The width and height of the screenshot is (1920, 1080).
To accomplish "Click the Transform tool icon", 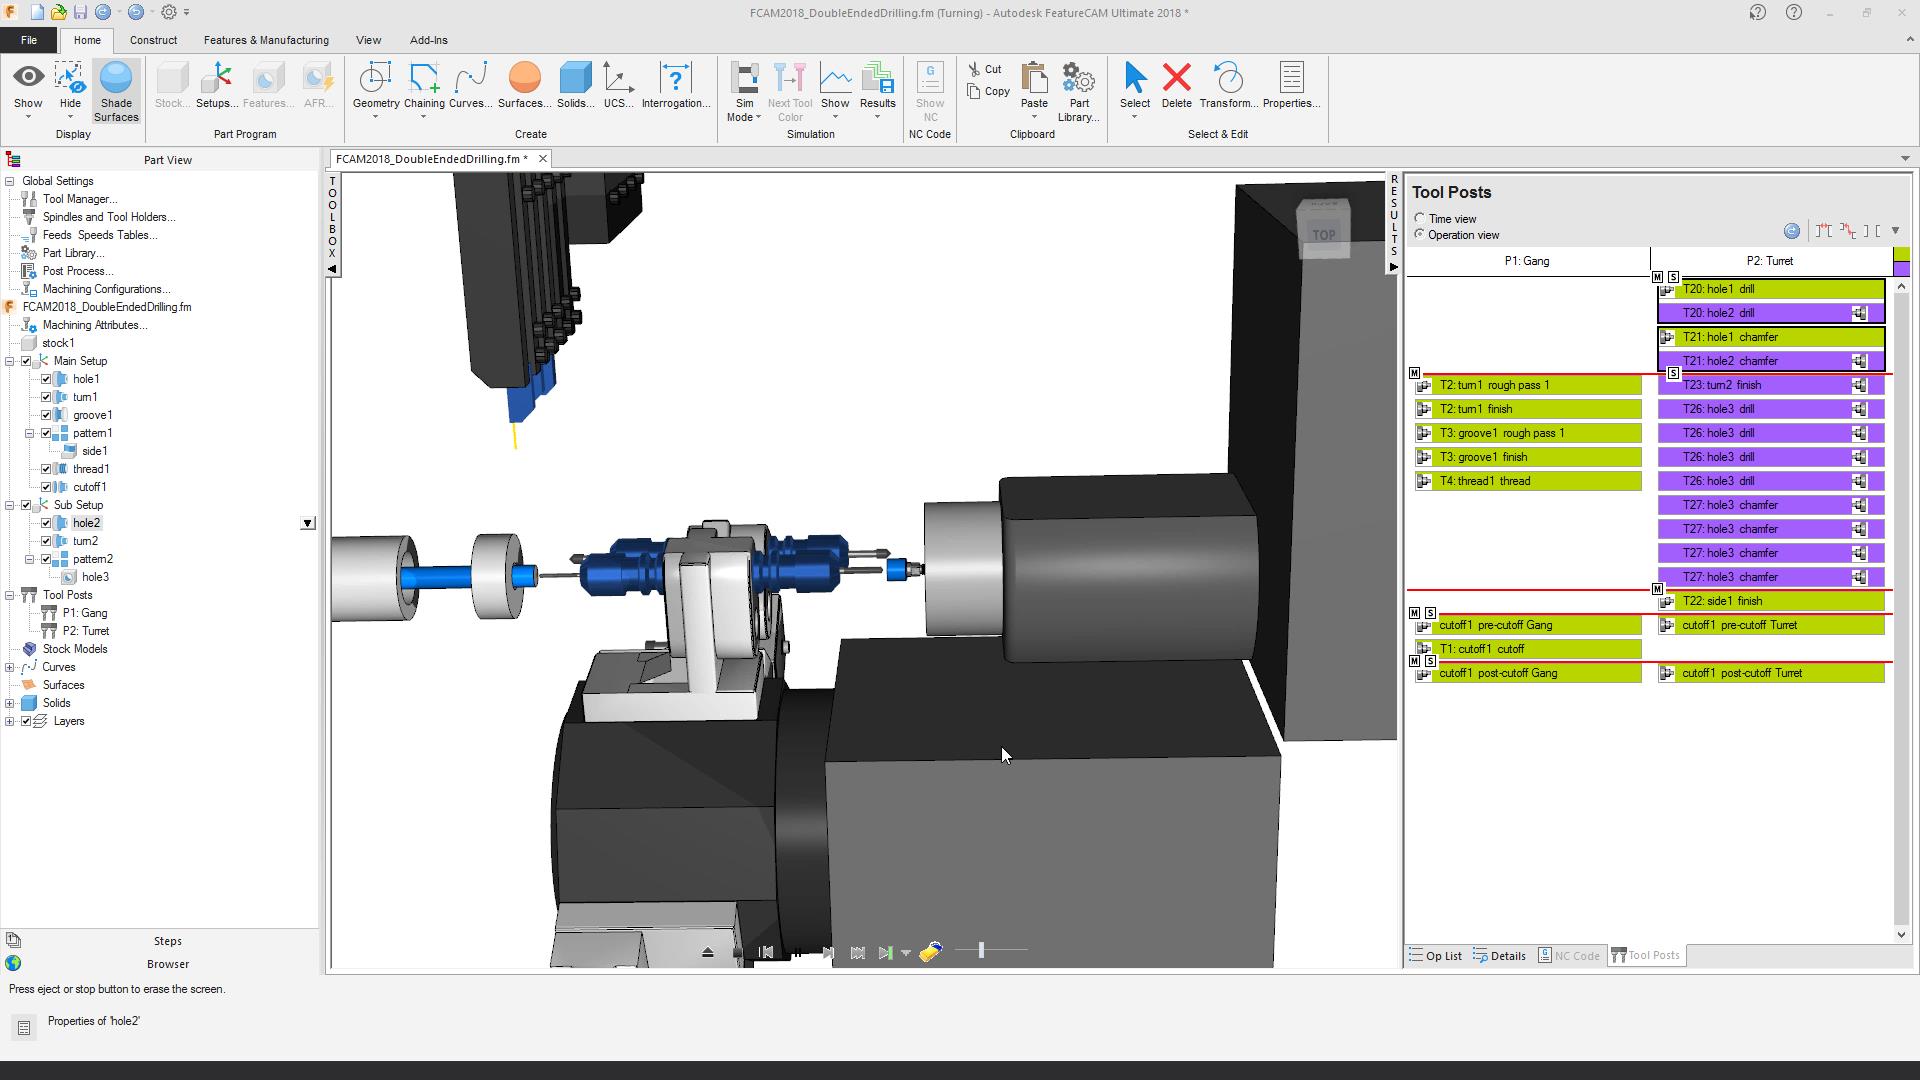I will pos(1228,80).
